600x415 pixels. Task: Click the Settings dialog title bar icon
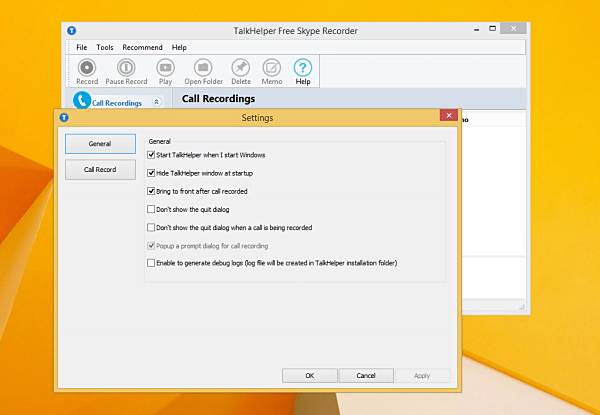point(64,117)
